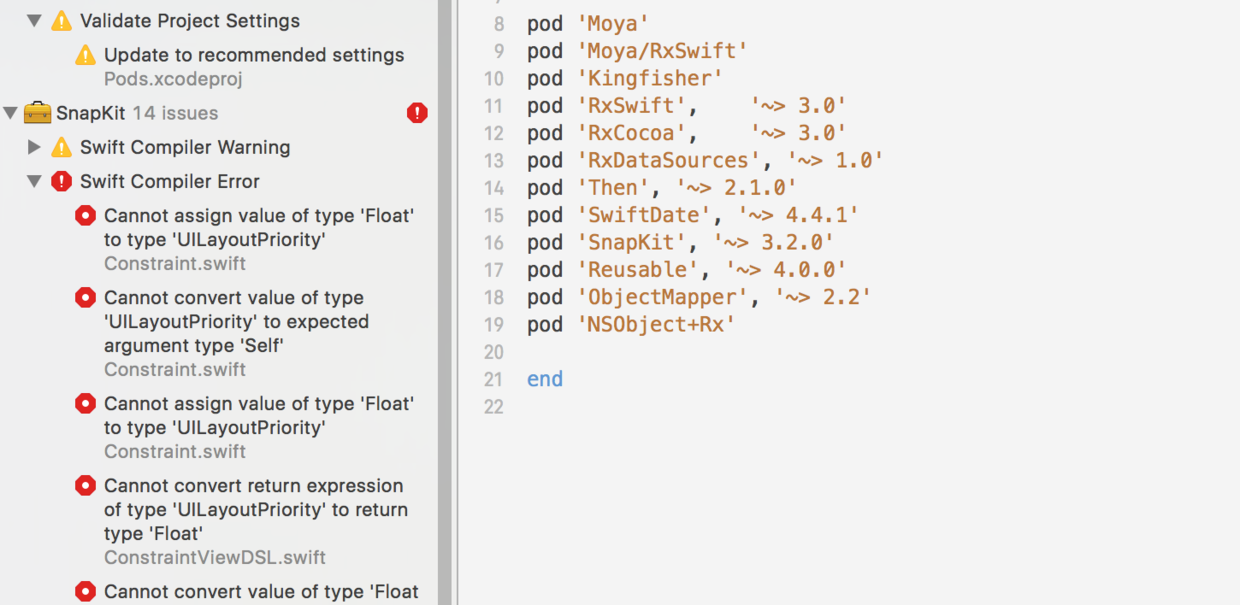Click the line 16 SnapKit pod entry
This screenshot has width=1240, height=605.
click(680, 242)
